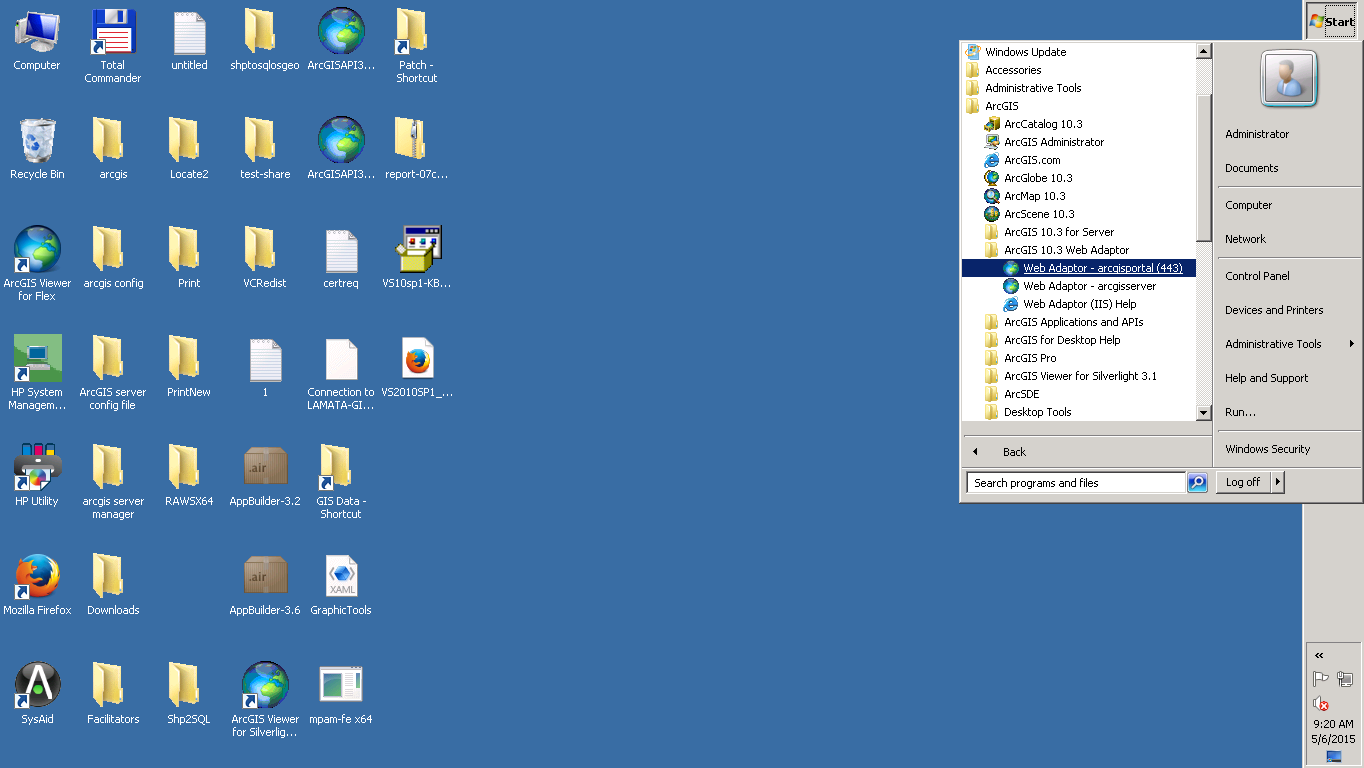Image resolution: width=1364 pixels, height=768 pixels.
Task: Select the Mozilla Firefox desktop shortcut
Action: pyautogui.click(x=37, y=585)
